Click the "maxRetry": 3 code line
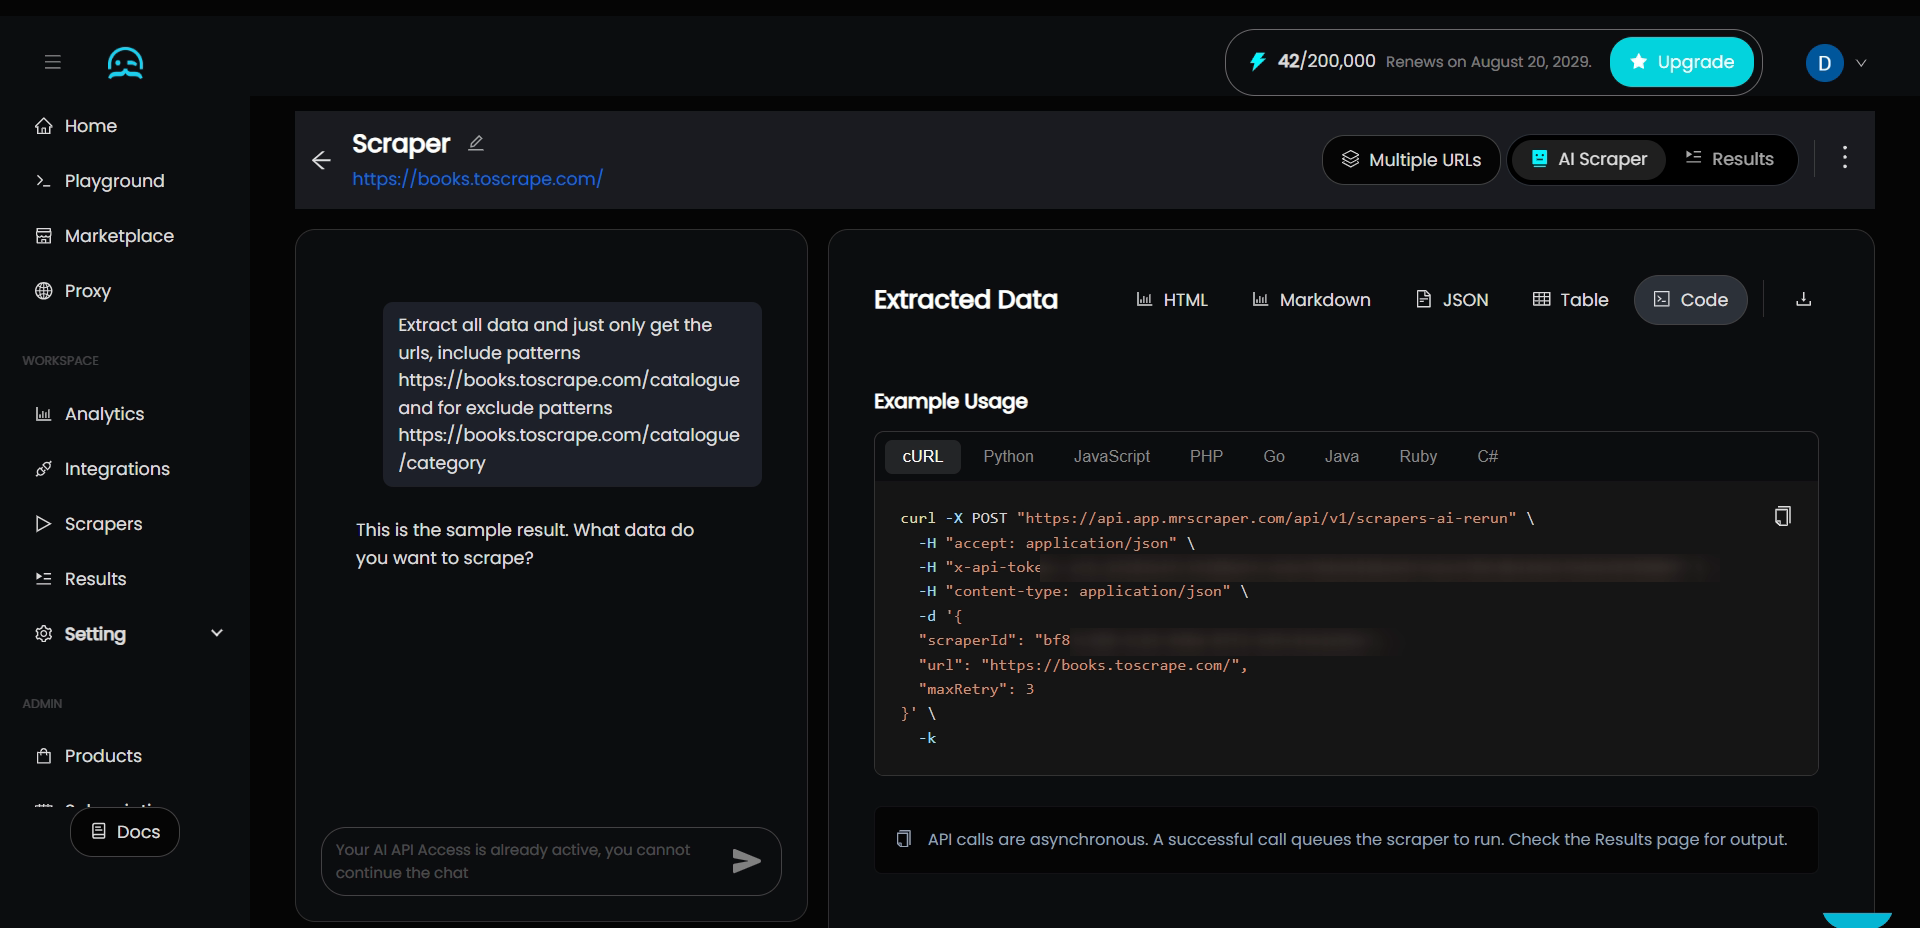 click(976, 689)
